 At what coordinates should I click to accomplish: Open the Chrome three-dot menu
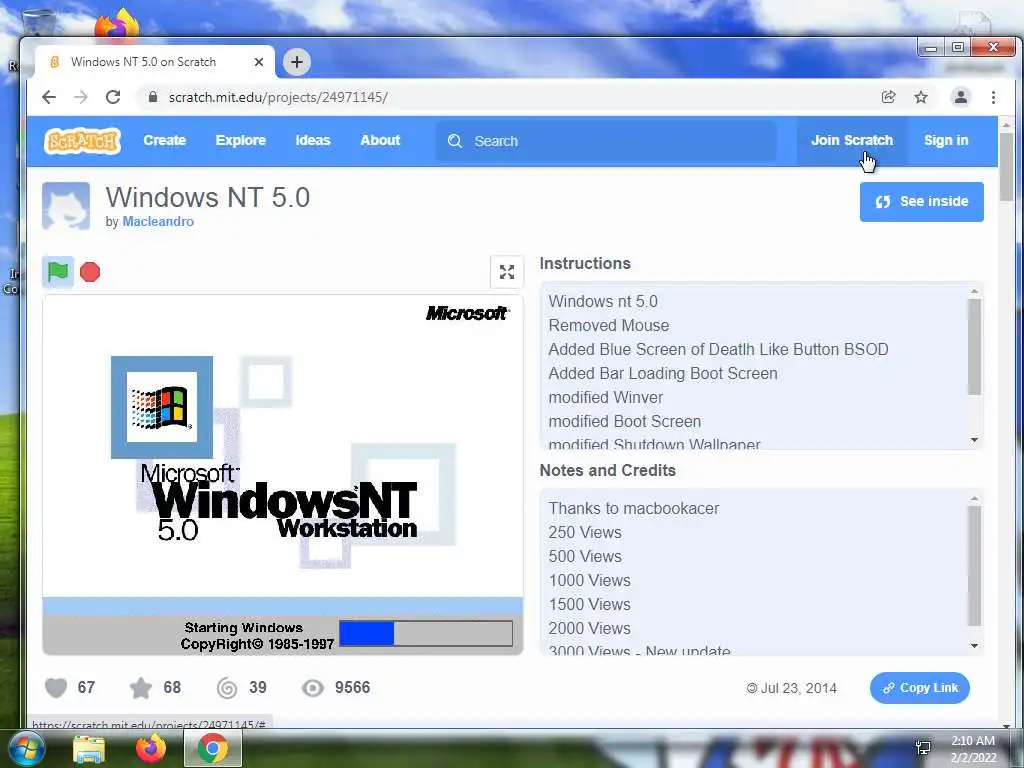(993, 97)
